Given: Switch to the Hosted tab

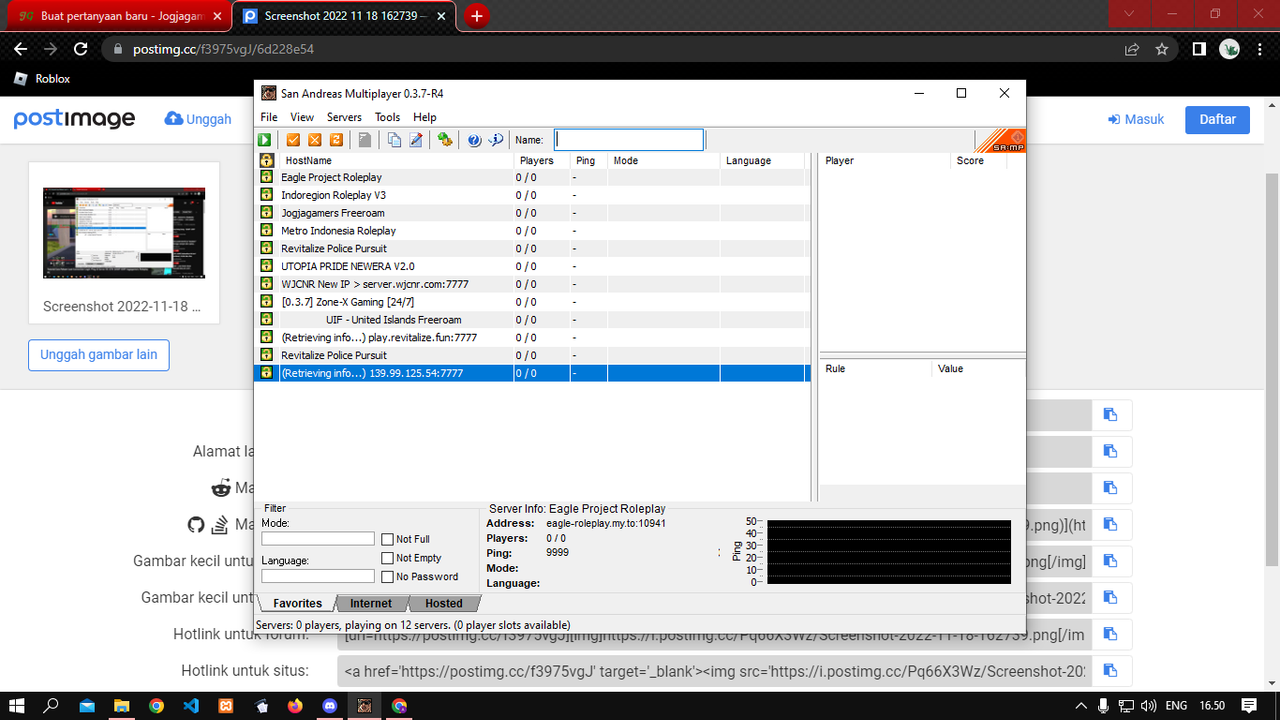Looking at the screenshot, I should point(444,603).
